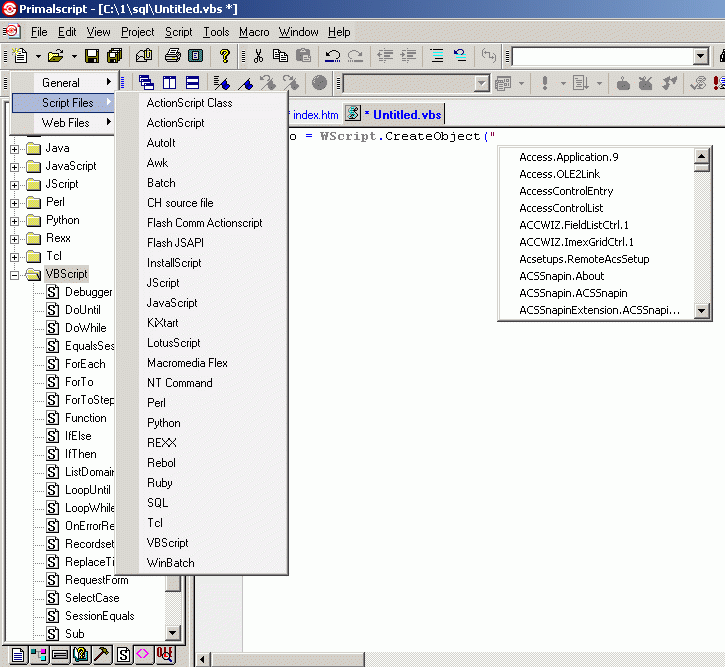The width and height of the screenshot is (725, 667).
Task: Click tree panel scroll down arrow
Action: pyautogui.click(x=172, y=632)
